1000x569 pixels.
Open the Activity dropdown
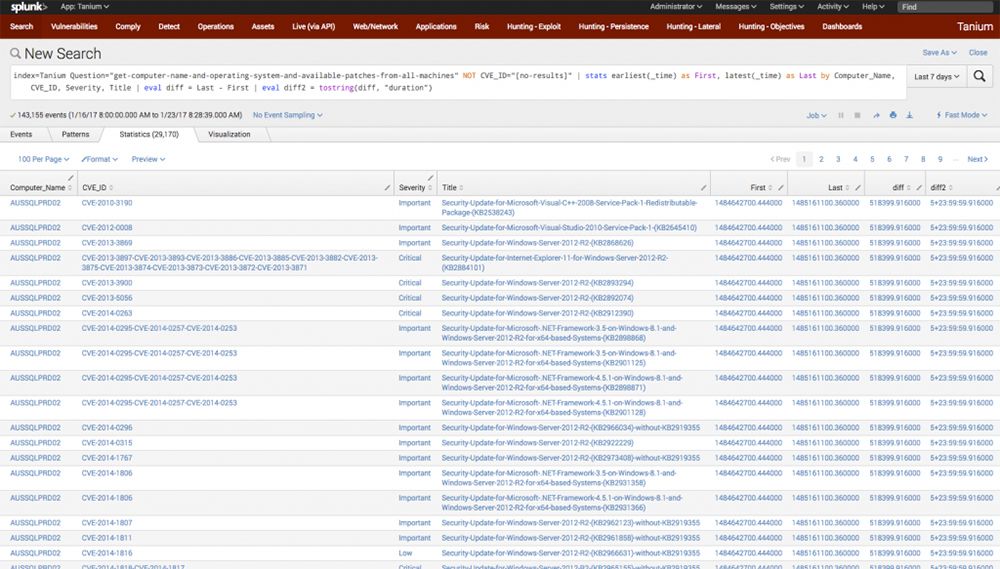[x=833, y=6]
